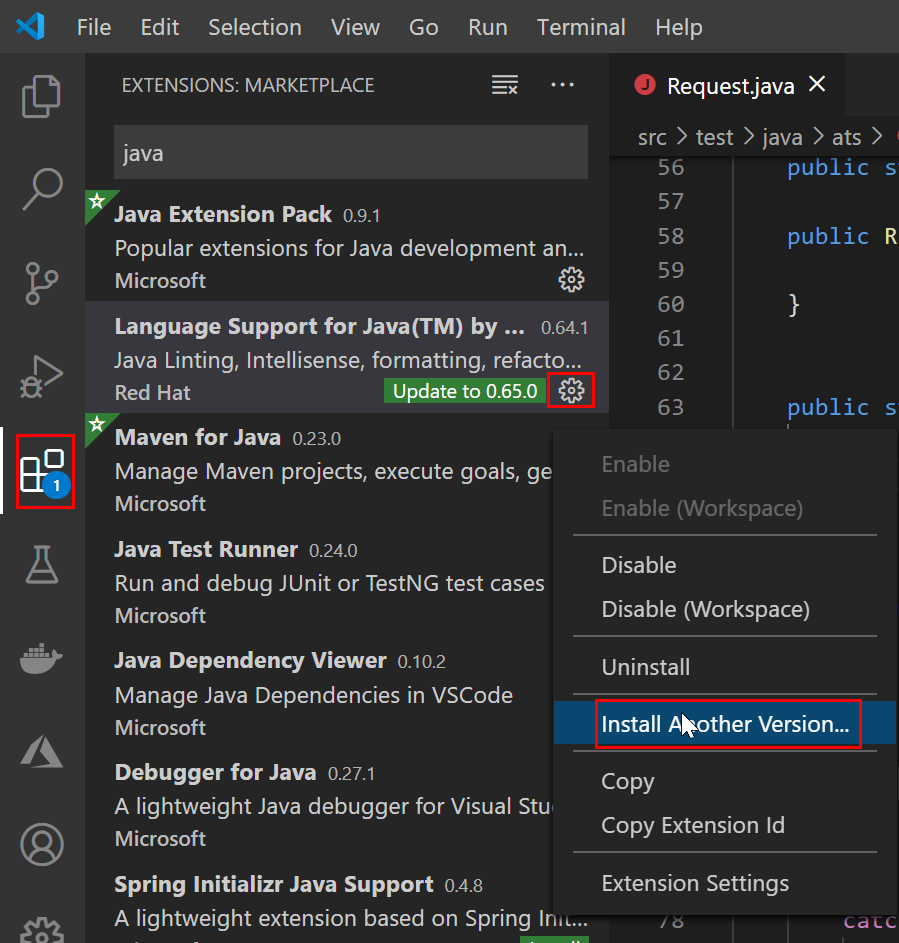The width and height of the screenshot is (899, 943).
Task: Open the Run menu
Action: (x=488, y=27)
